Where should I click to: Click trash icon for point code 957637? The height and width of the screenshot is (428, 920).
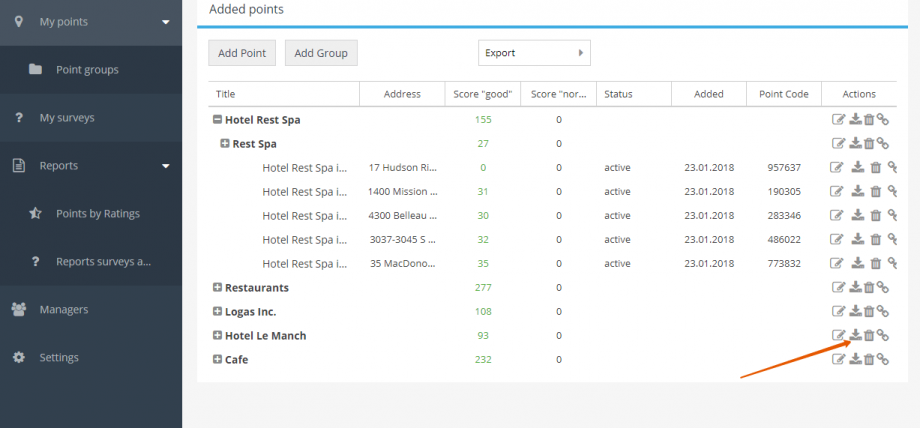tap(875, 168)
